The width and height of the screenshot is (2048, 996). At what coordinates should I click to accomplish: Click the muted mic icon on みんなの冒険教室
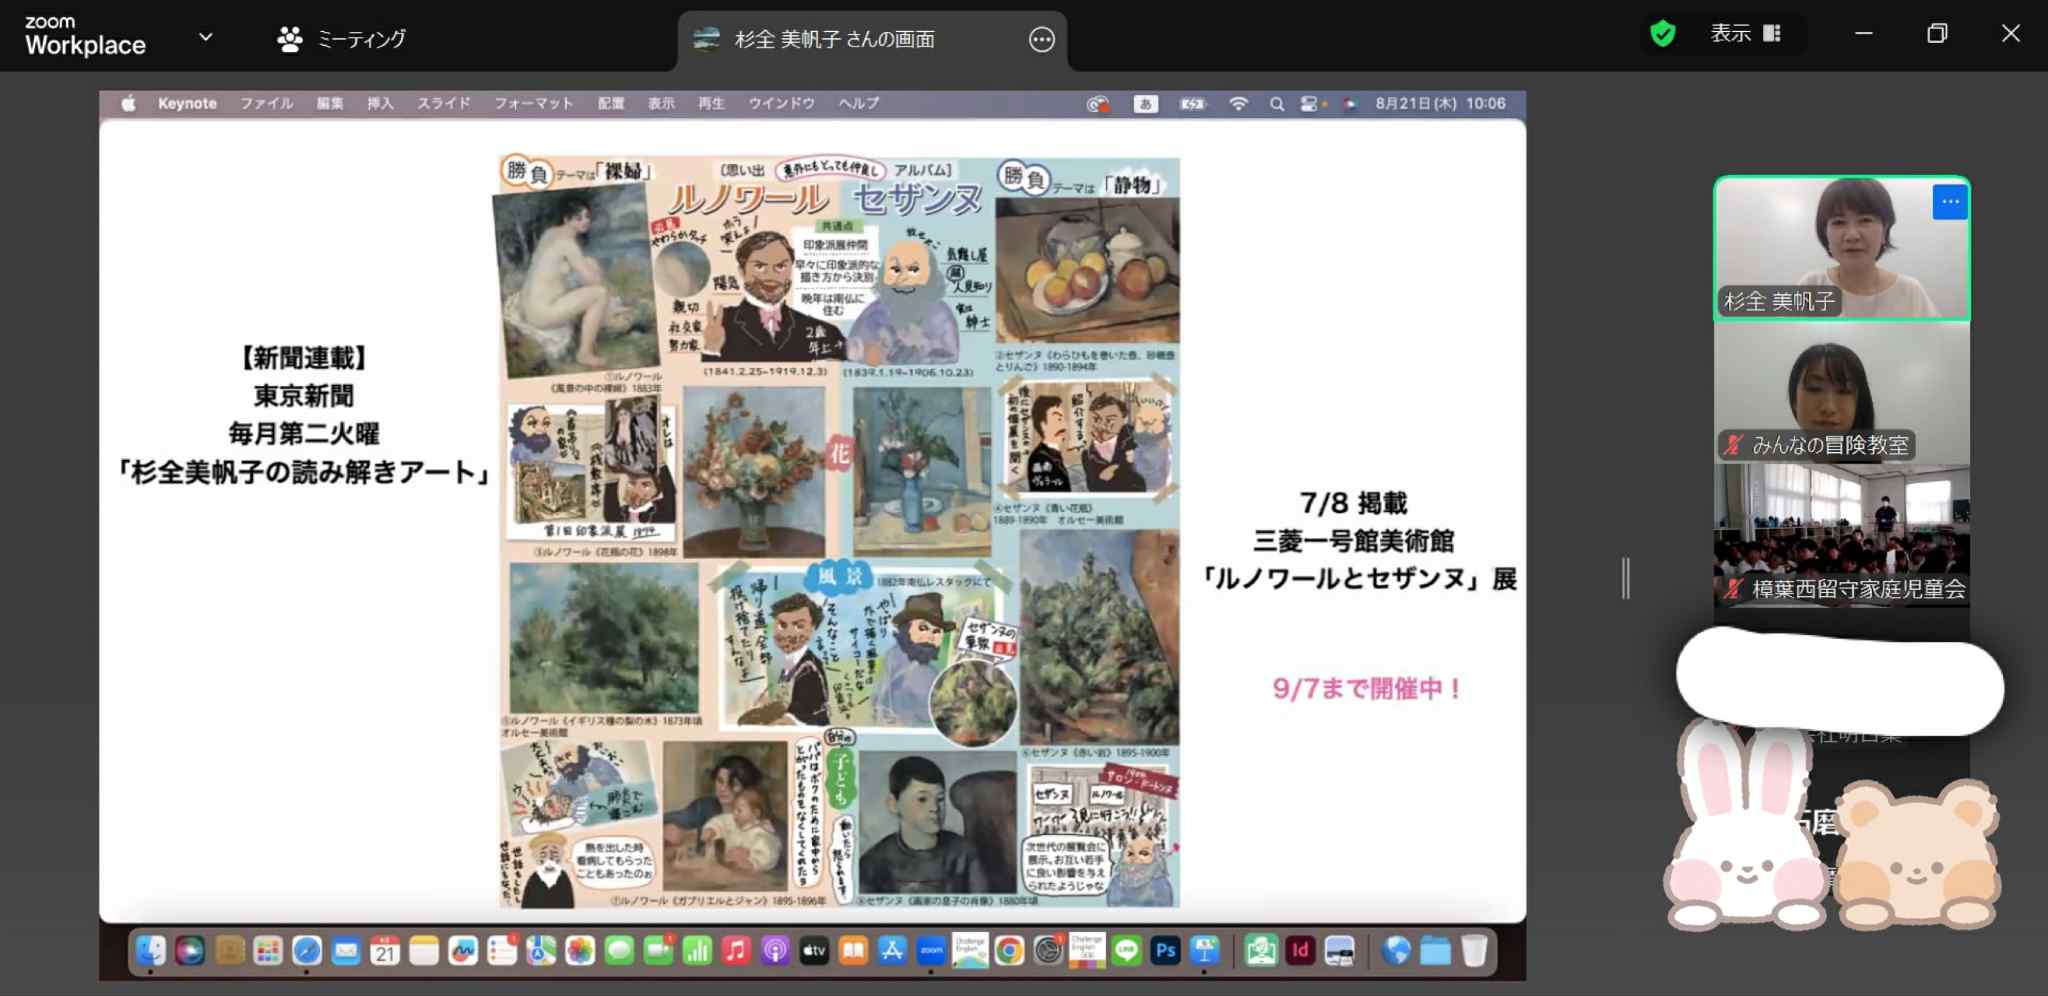click(x=1734, y=445)
